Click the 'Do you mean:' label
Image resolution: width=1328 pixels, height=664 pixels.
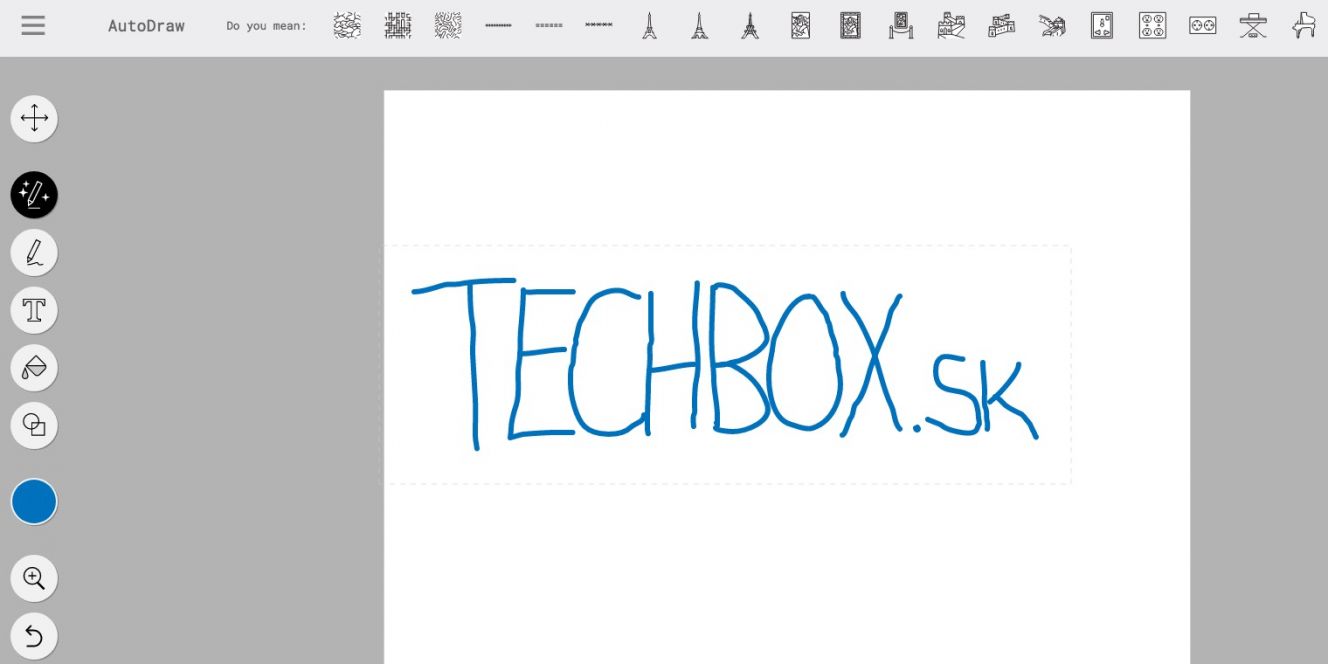tap(266, 26)
